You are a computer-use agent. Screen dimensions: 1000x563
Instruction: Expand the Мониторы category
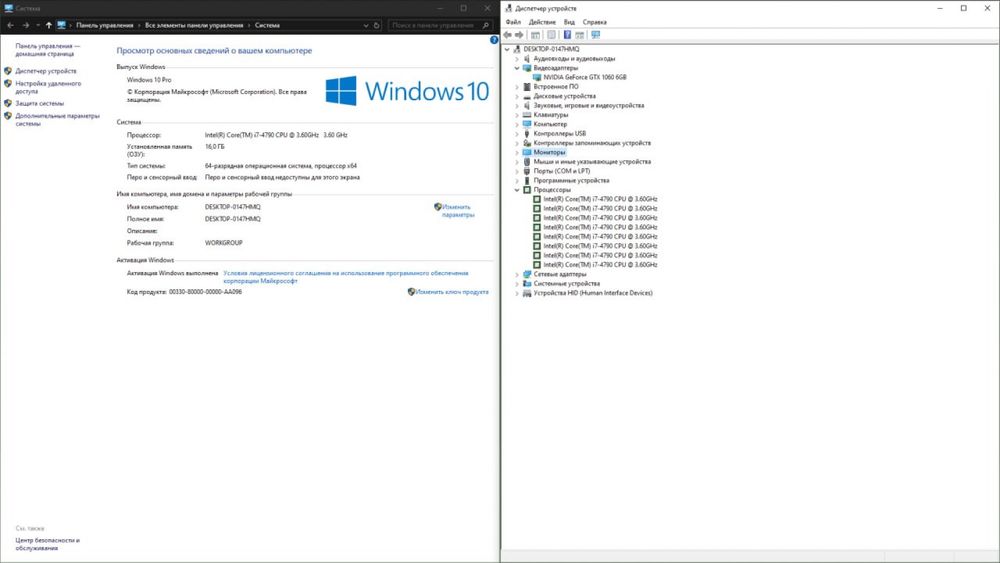(x=517, y=153)
